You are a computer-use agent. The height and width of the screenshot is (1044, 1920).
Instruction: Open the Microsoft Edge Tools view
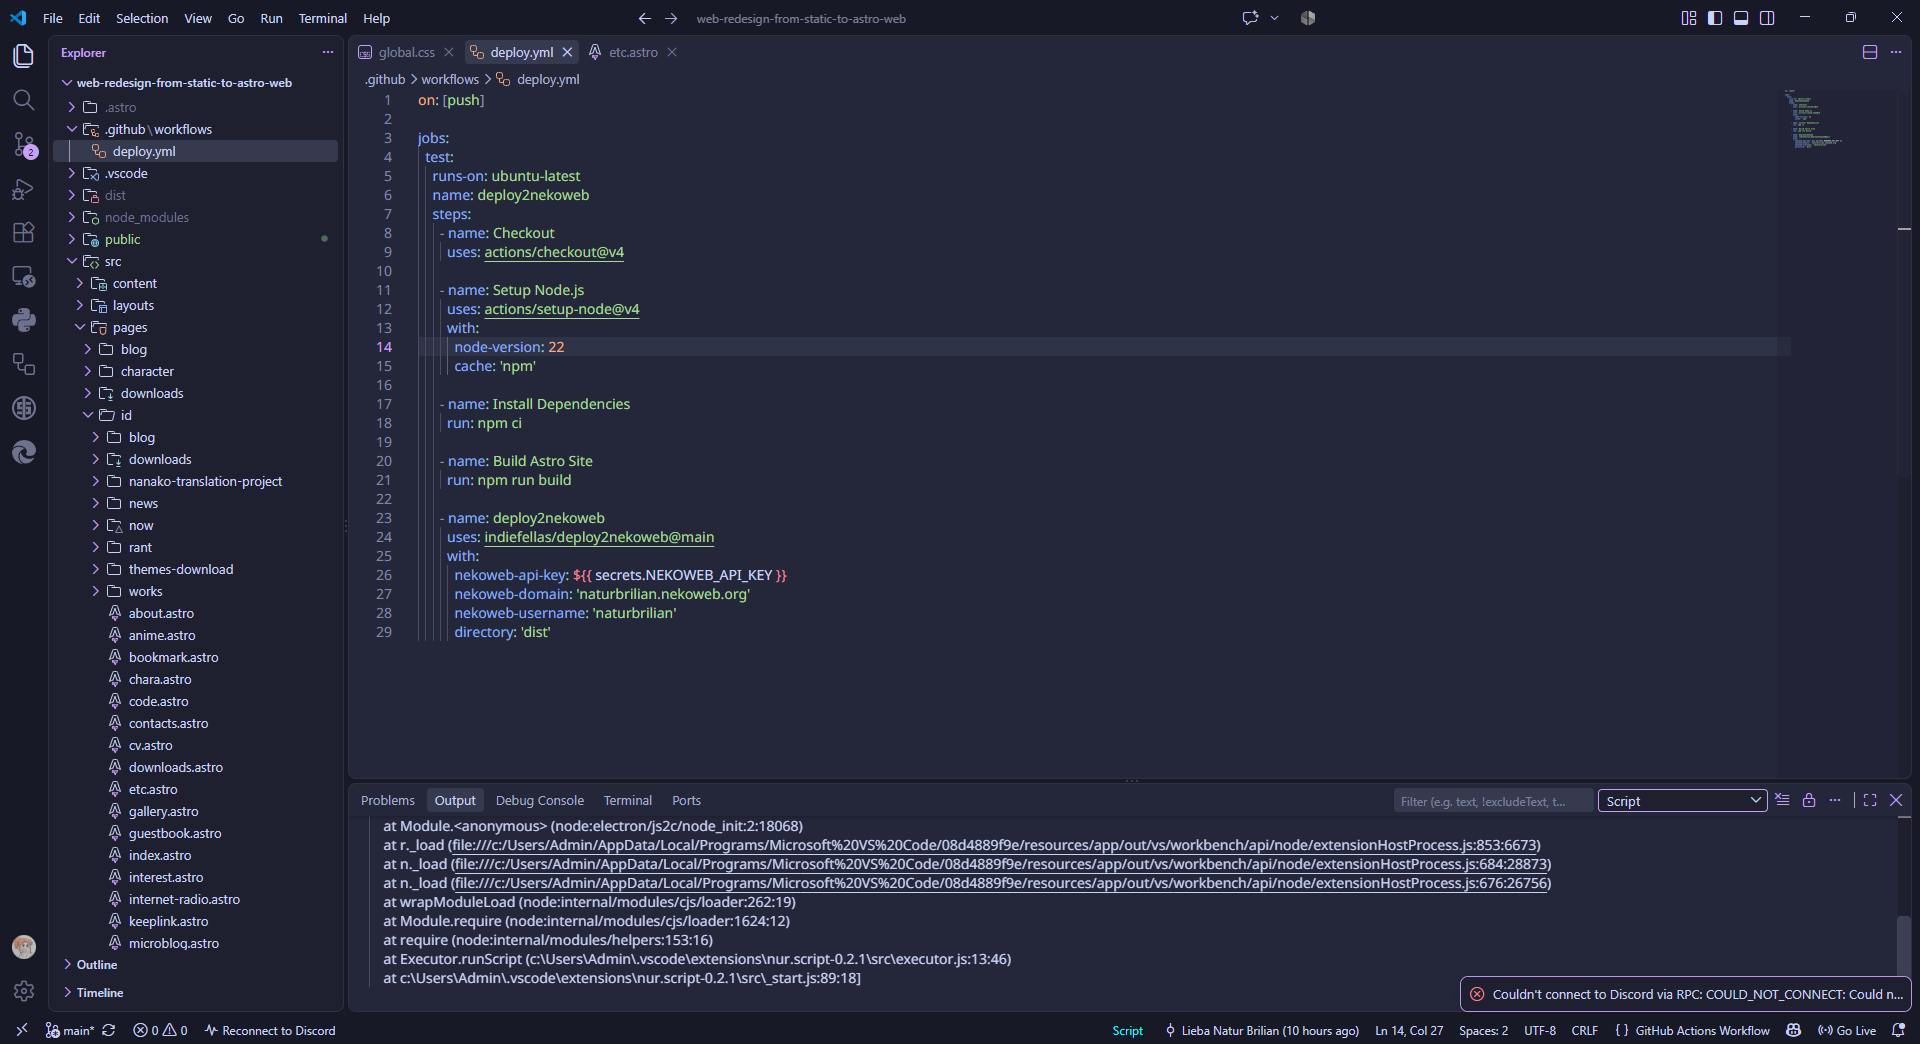click(x=23, y=453)
